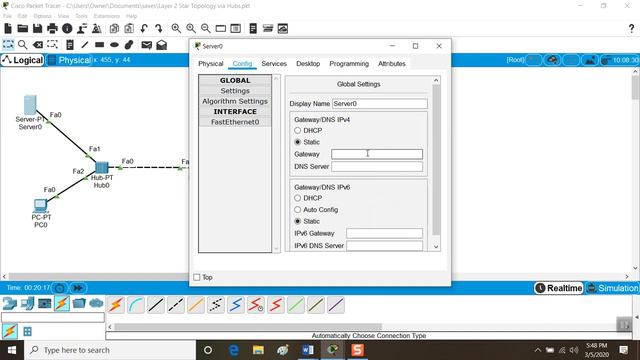Switch to Realtime mode
Screen dimensions: 640x360
pyautogui.click(x=558, y=288)
